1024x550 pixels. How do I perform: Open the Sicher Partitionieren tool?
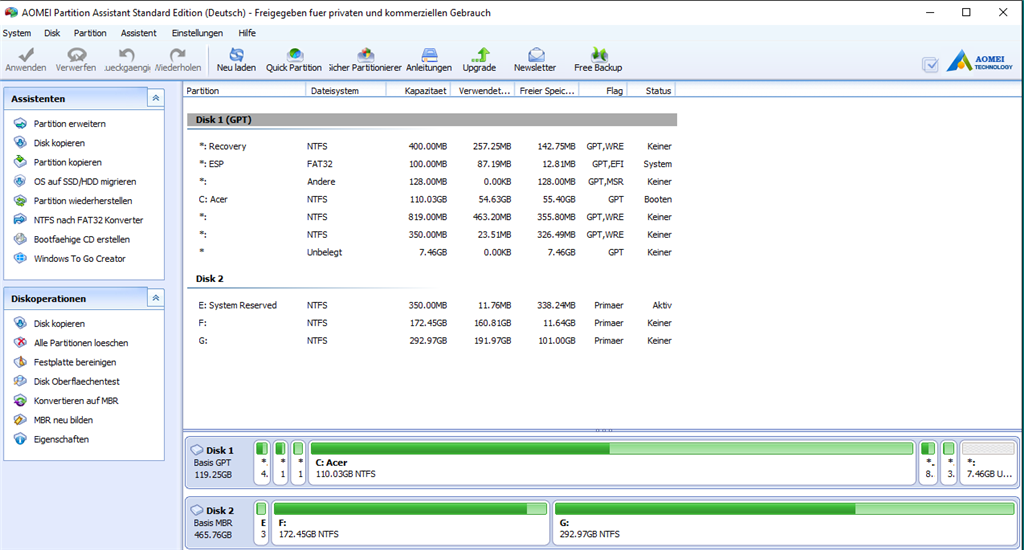[x=365, y=59]
